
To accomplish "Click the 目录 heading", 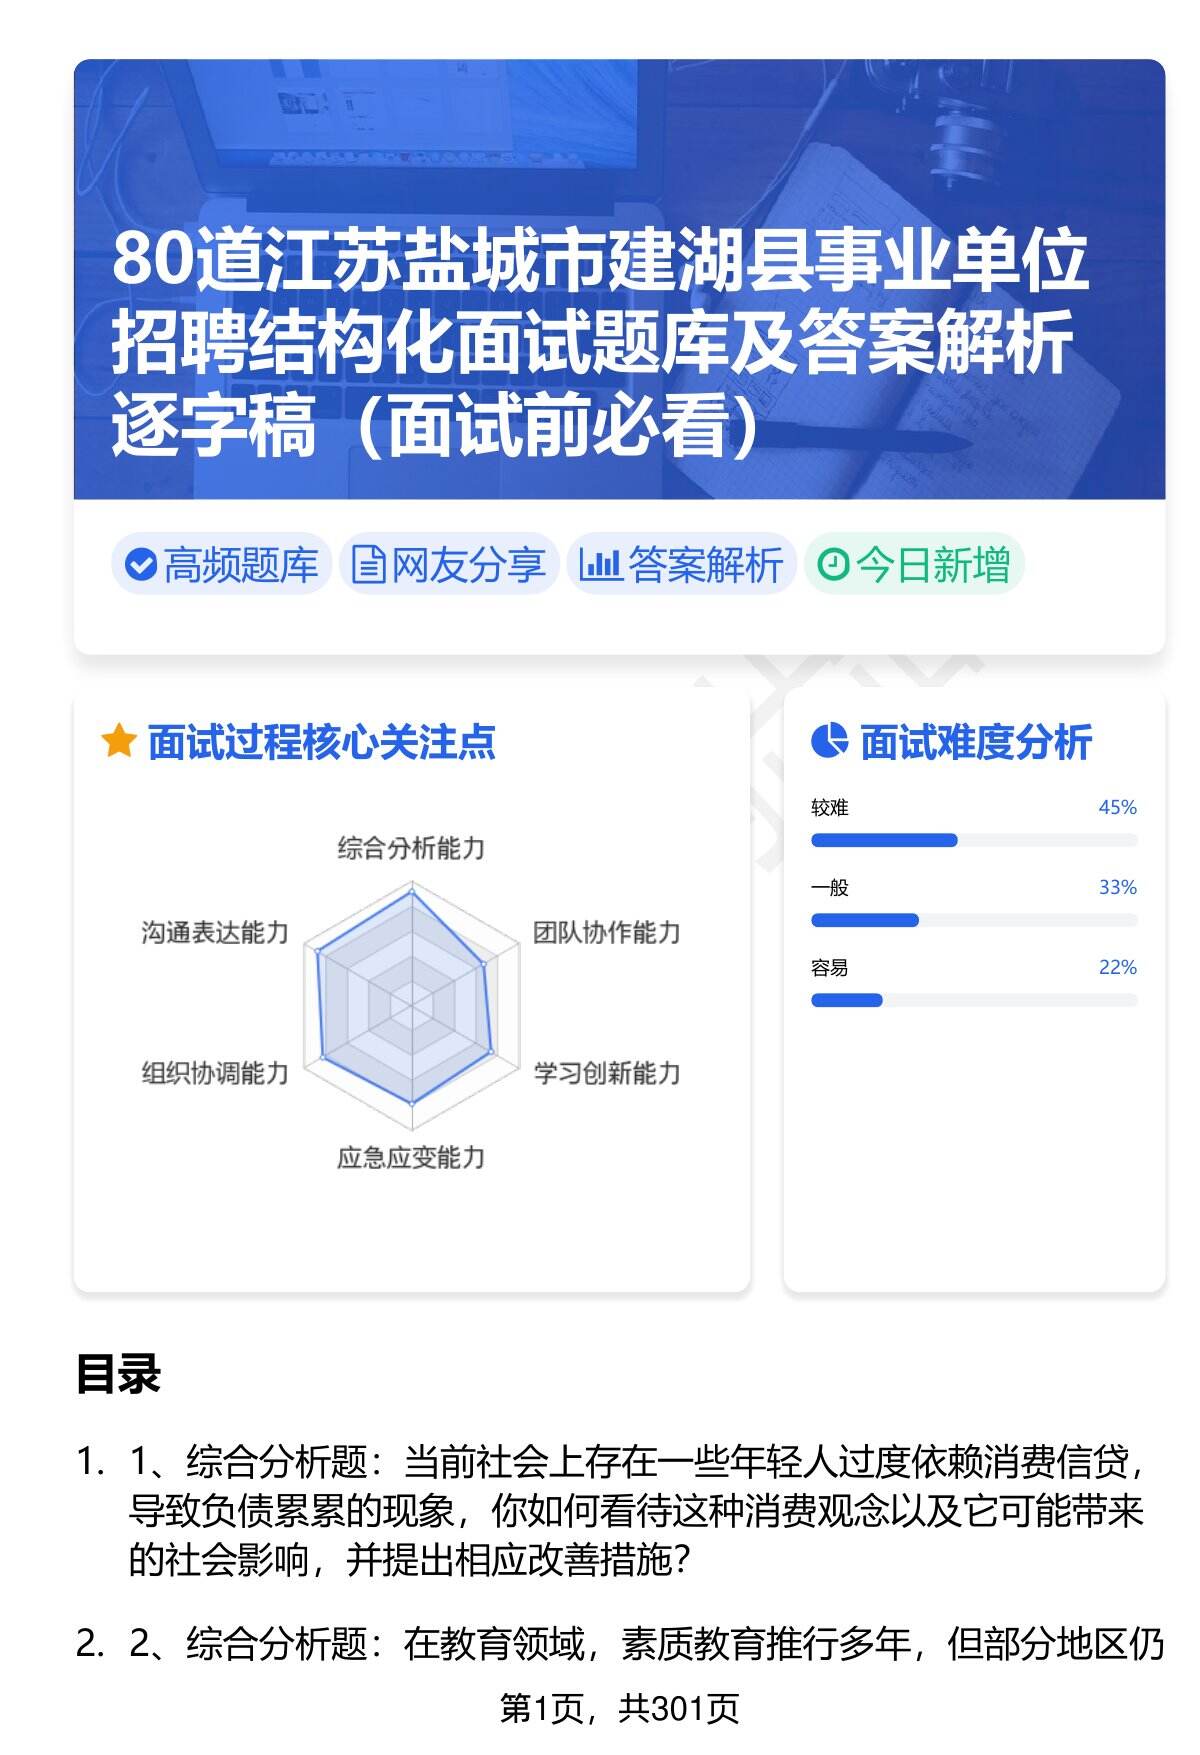I will 118,1374.
